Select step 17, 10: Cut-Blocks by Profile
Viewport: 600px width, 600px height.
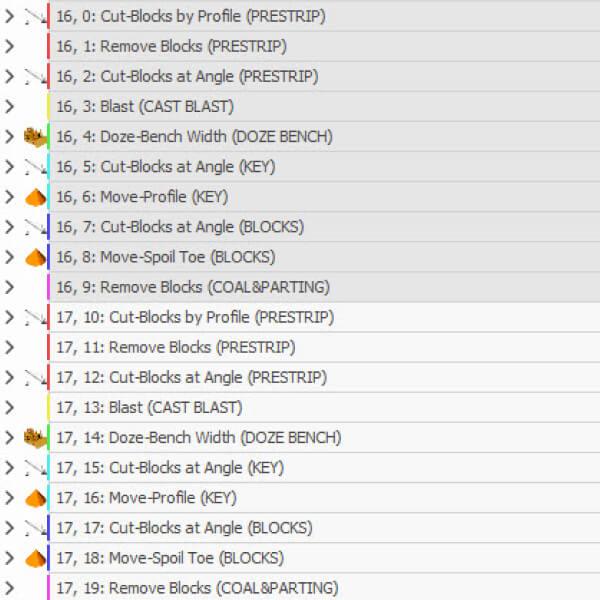(195, 318)
